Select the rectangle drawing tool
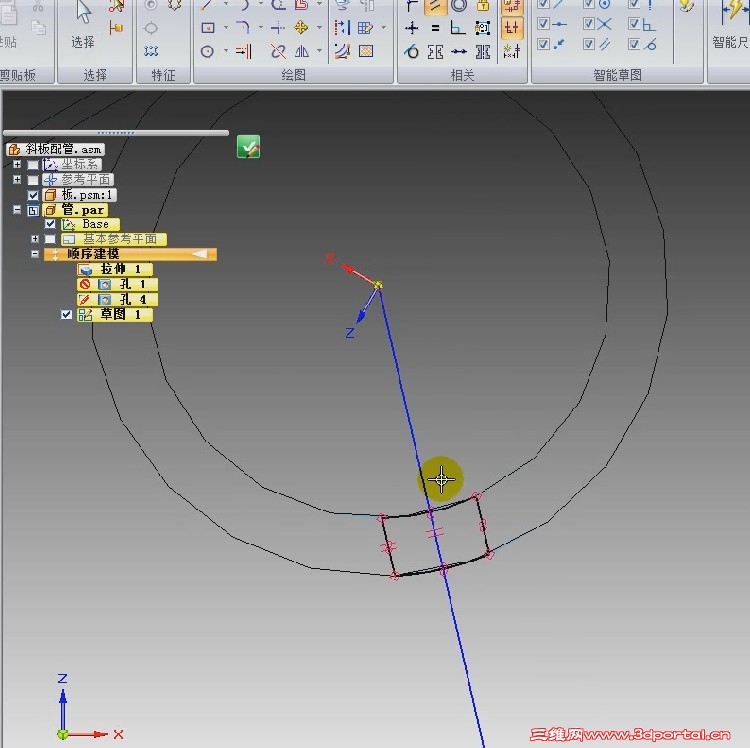 tap(208, 28)
